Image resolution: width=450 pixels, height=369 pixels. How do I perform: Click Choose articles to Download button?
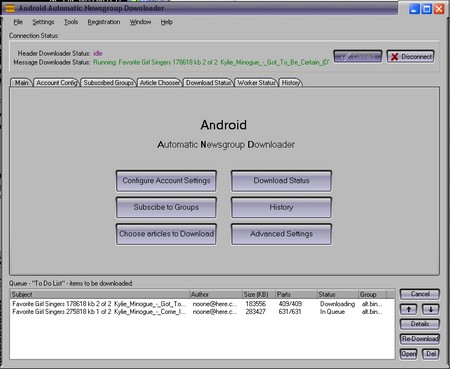[166, 234]
